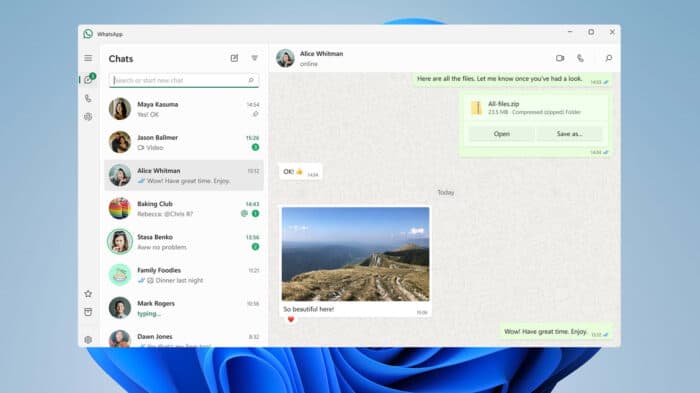Open the Jason Ballmer chat

184,142
